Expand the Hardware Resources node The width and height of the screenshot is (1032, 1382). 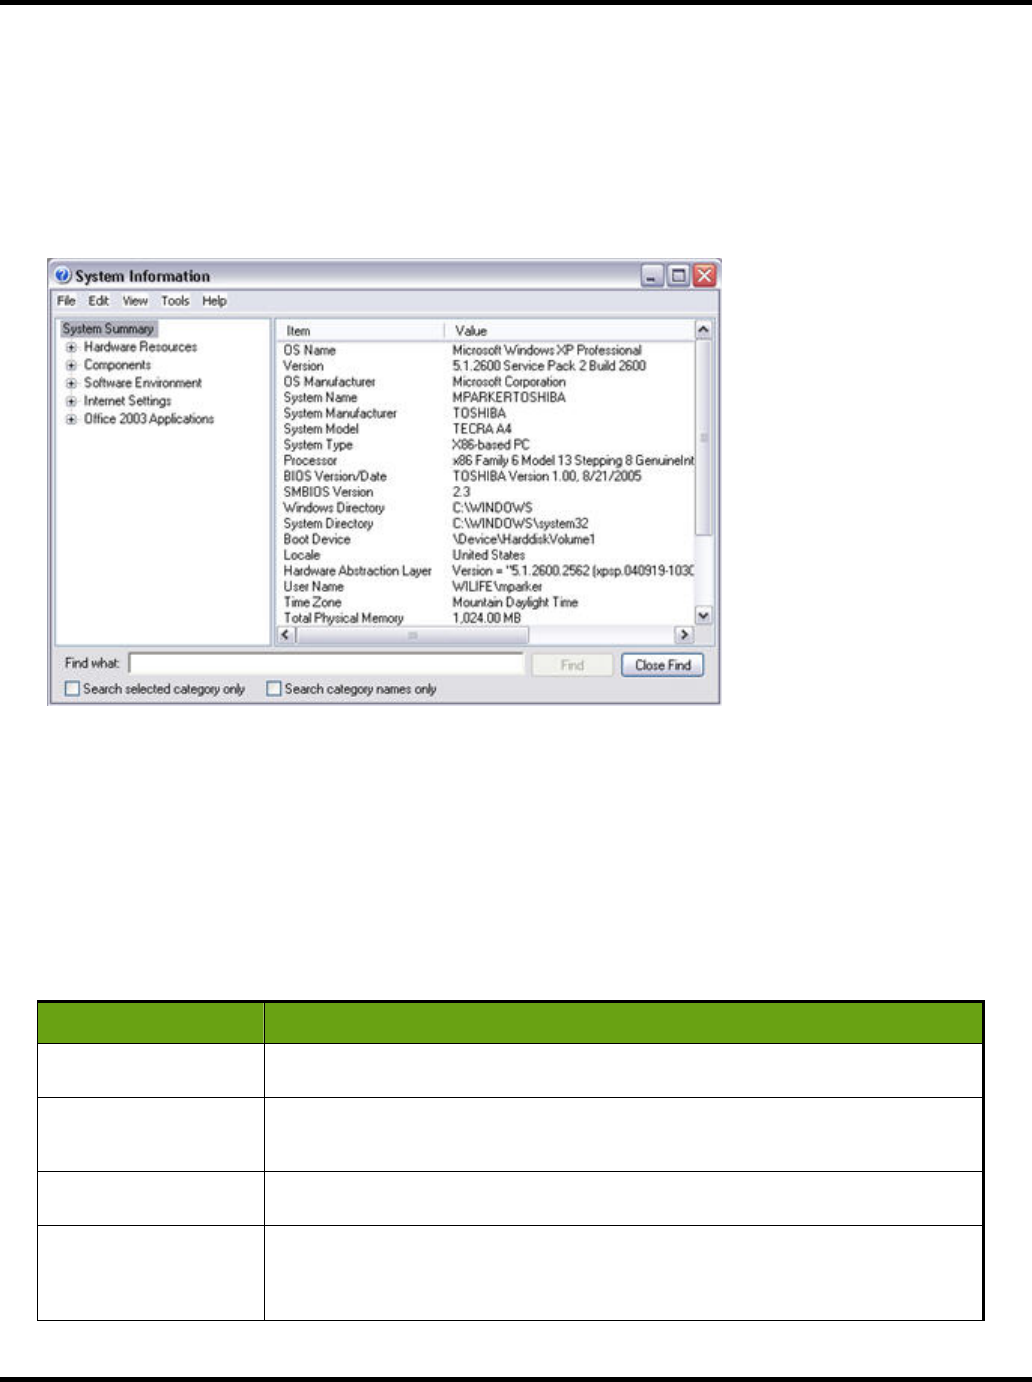[x=71, y=348]
